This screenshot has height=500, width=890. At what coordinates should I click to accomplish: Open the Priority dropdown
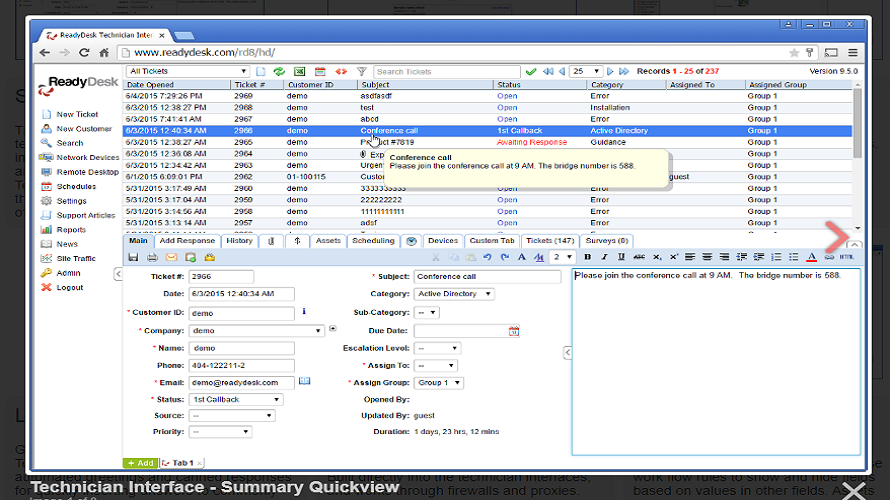pos(220,432)
